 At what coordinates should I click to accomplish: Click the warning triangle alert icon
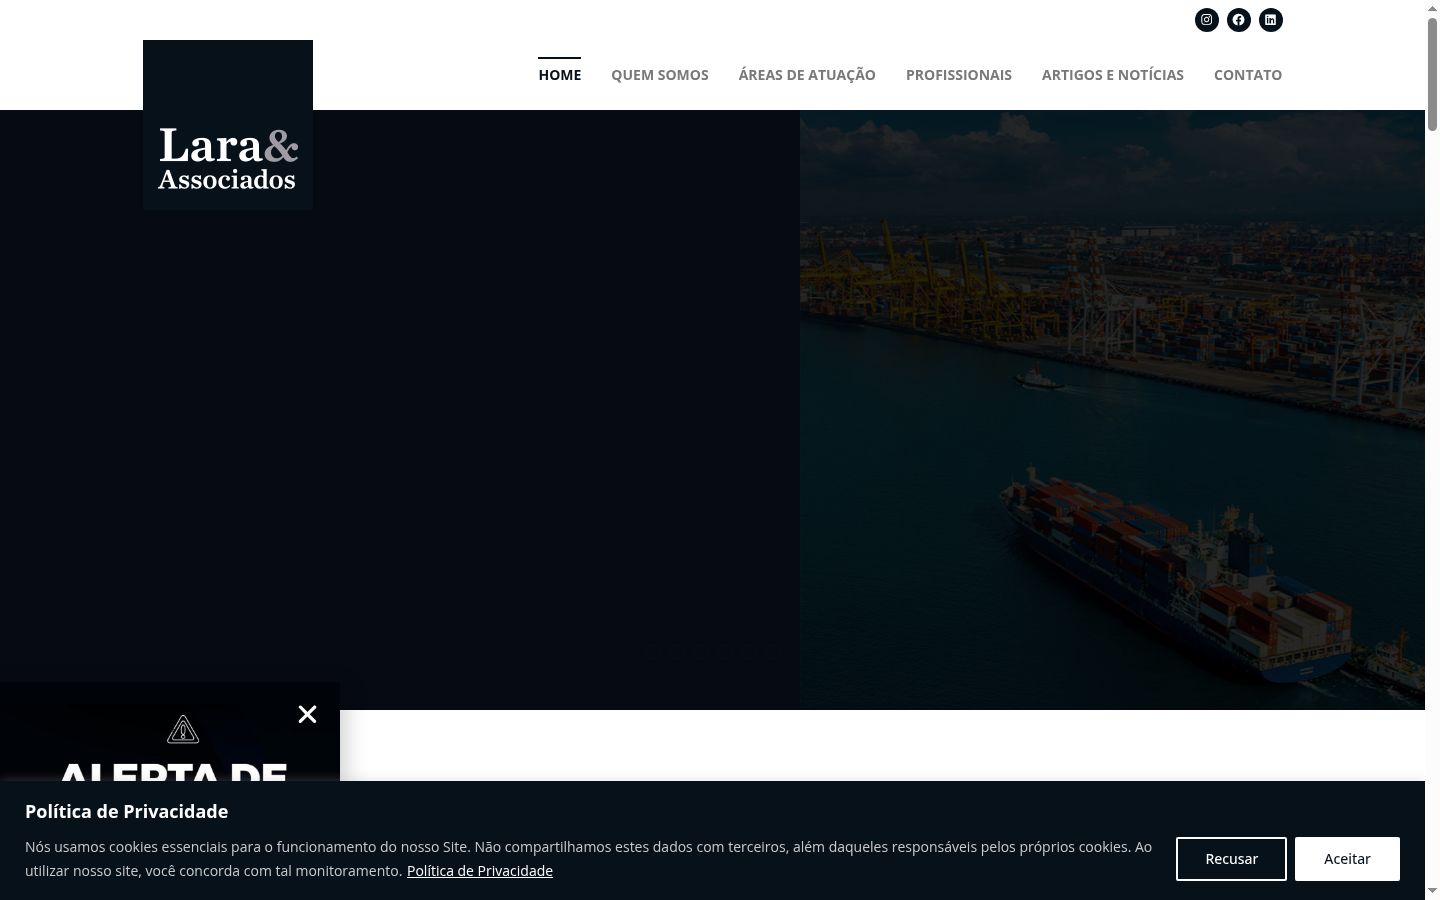click(x=183, y=729)
